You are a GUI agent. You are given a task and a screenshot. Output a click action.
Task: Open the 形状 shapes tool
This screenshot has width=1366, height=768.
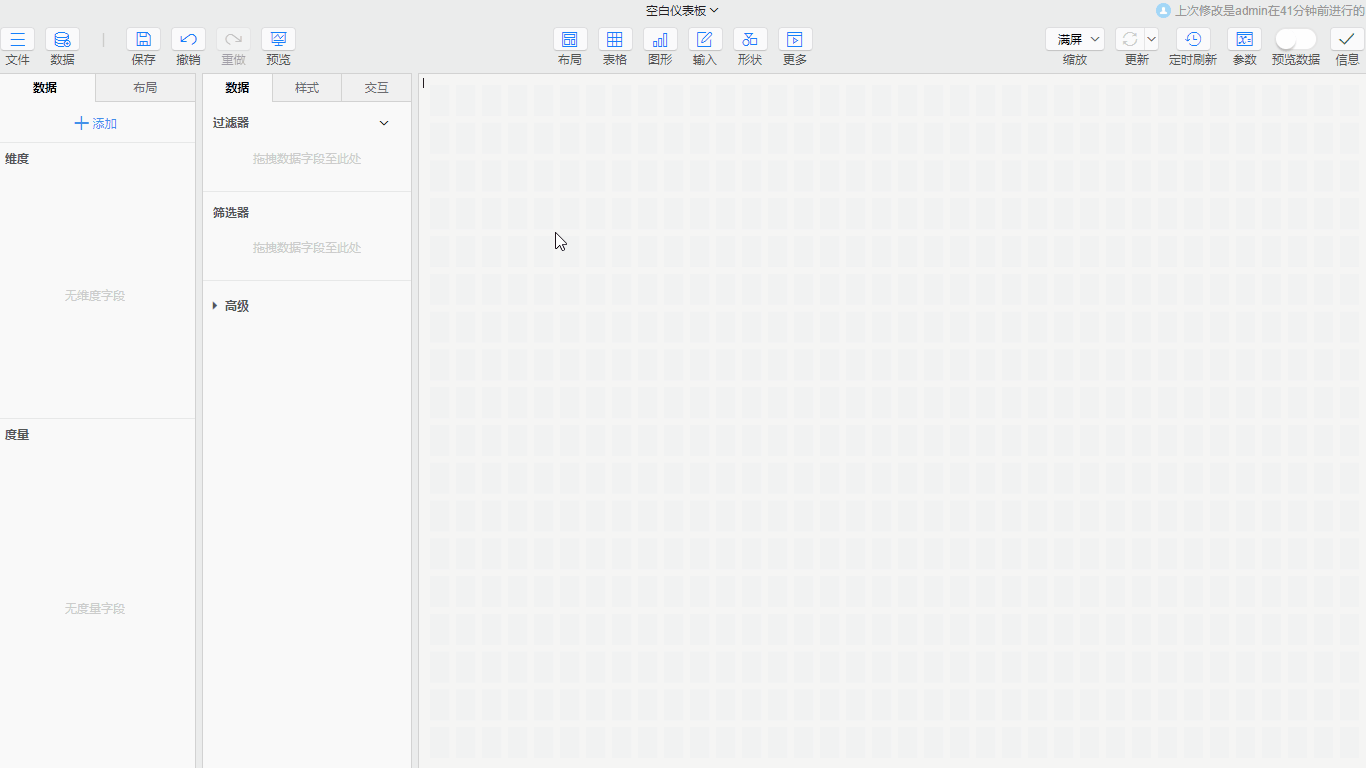(750, 40)
